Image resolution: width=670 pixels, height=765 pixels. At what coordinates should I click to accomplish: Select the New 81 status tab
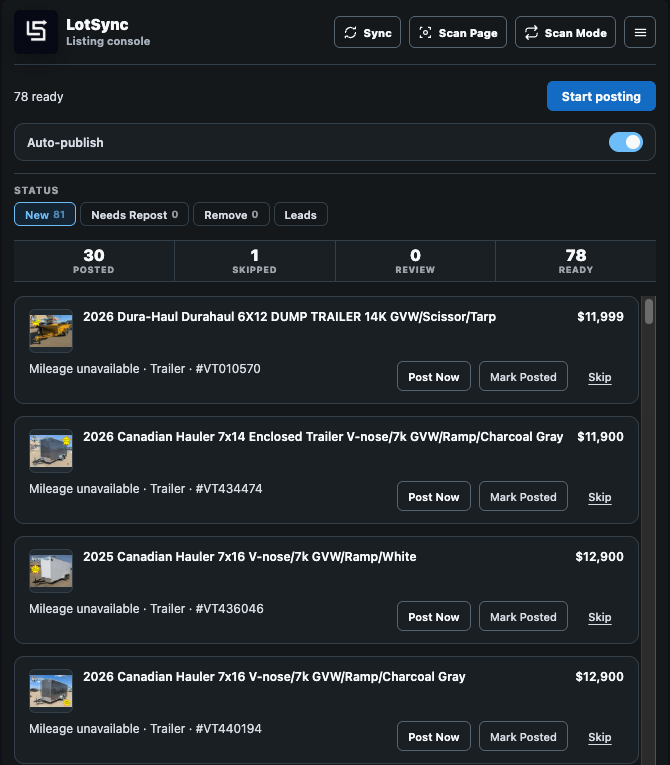(45, 214)
